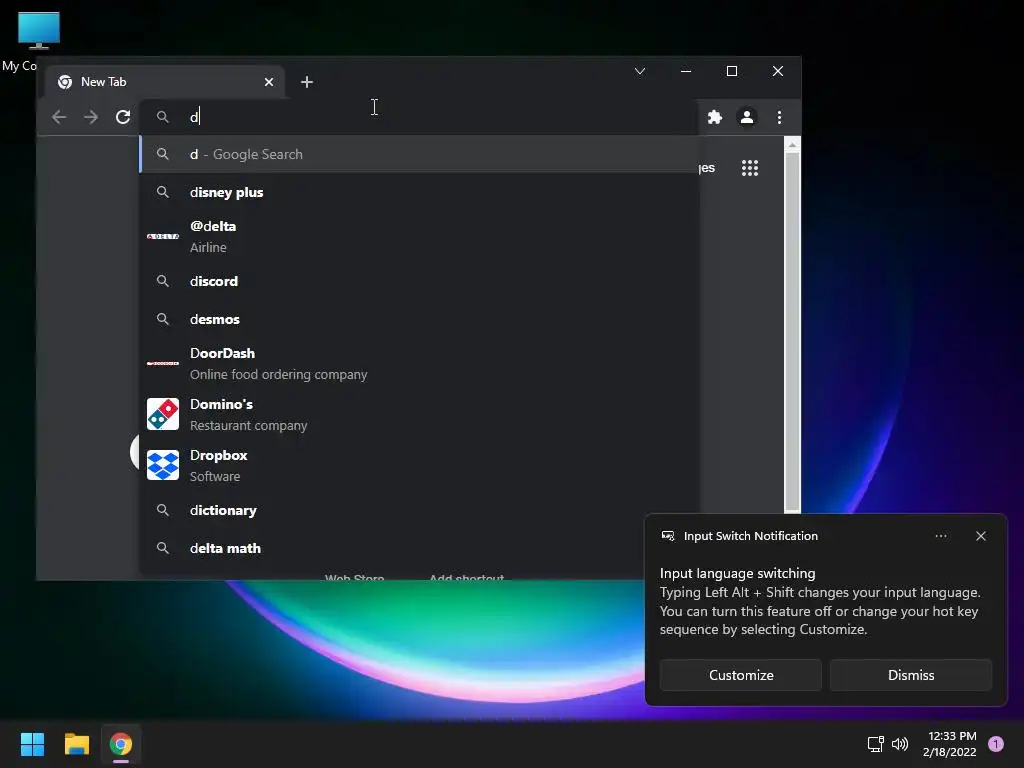Click the Chrome page vertical scrollbar
The image size is (1024, 768).
[792, 332]
